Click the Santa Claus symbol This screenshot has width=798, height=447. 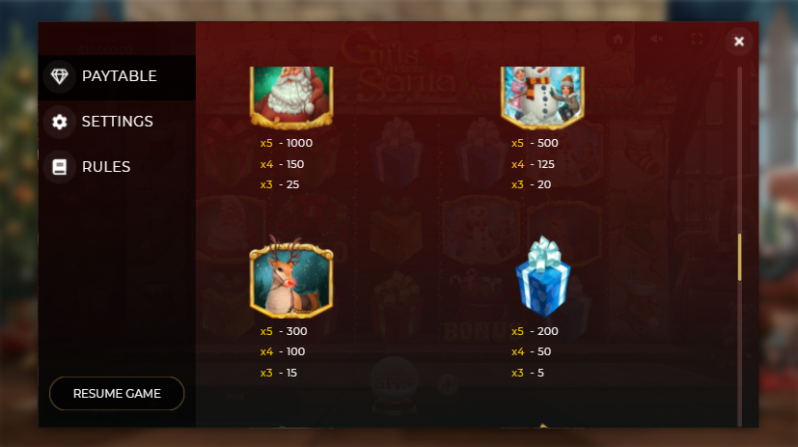pos(292,97)
